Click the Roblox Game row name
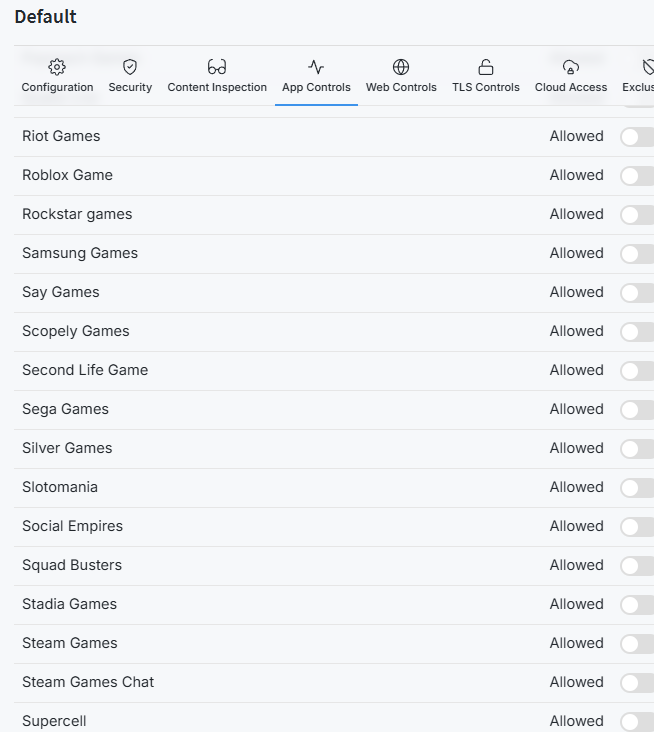 pos(68,175)
